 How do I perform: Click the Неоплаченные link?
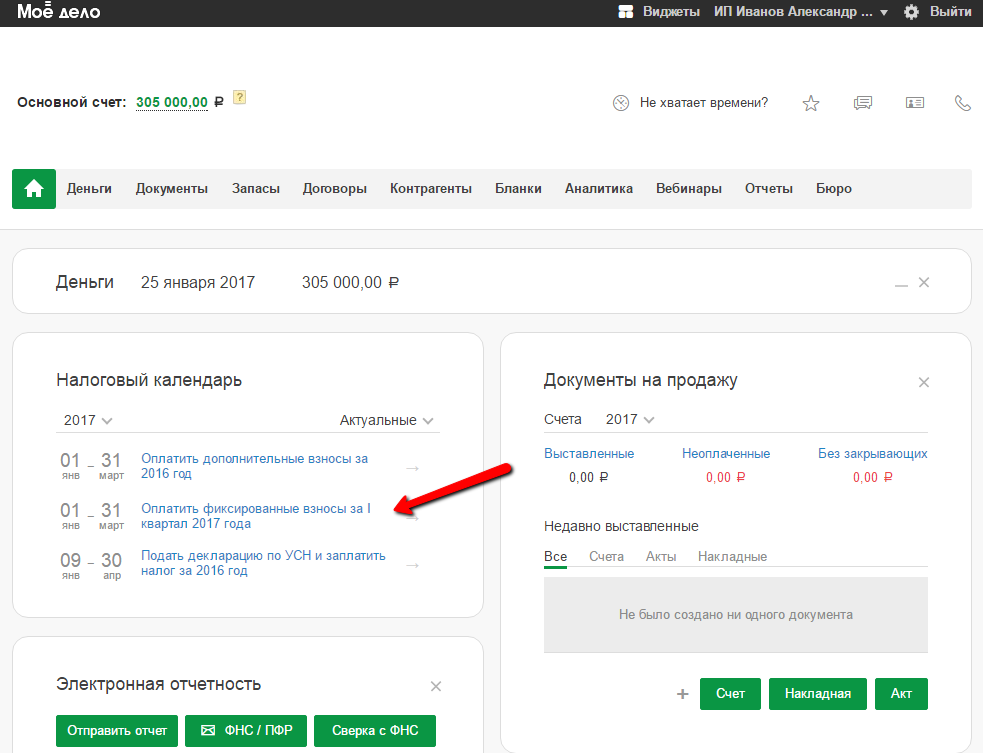[726, 453]
